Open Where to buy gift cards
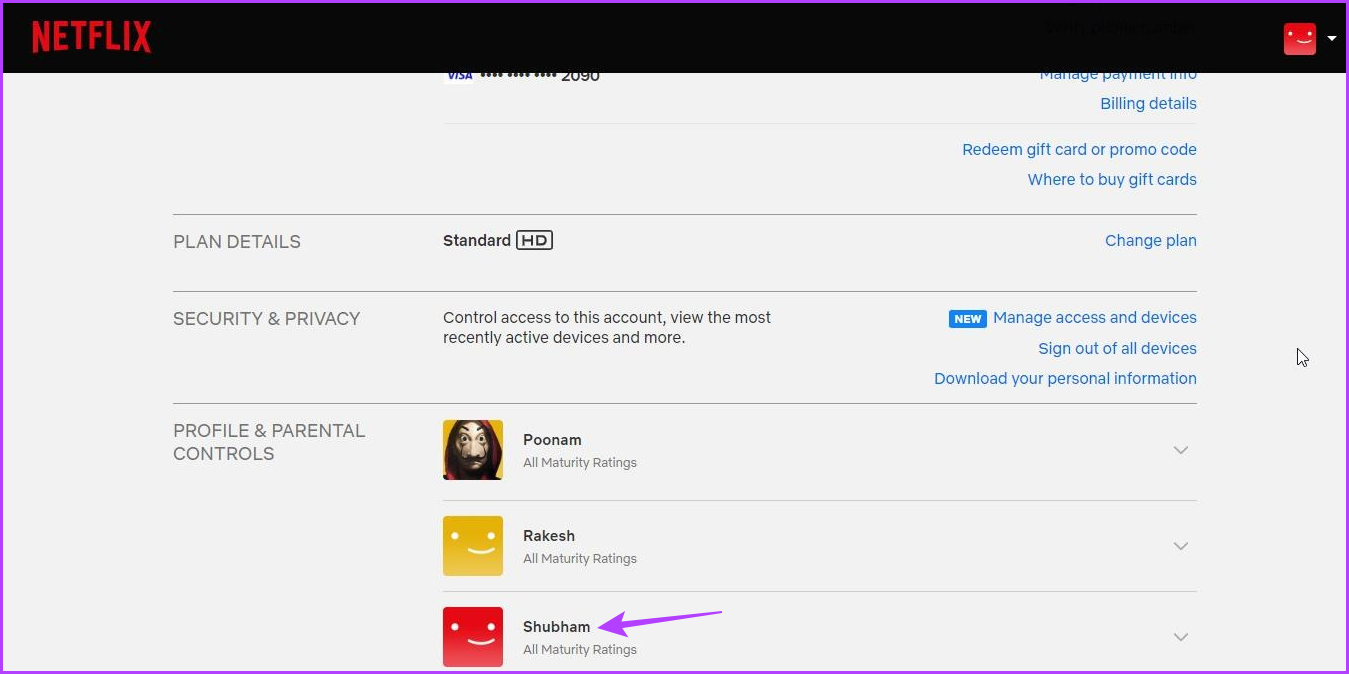Viewport: 1349px width, 674px height. (1112, 179)
